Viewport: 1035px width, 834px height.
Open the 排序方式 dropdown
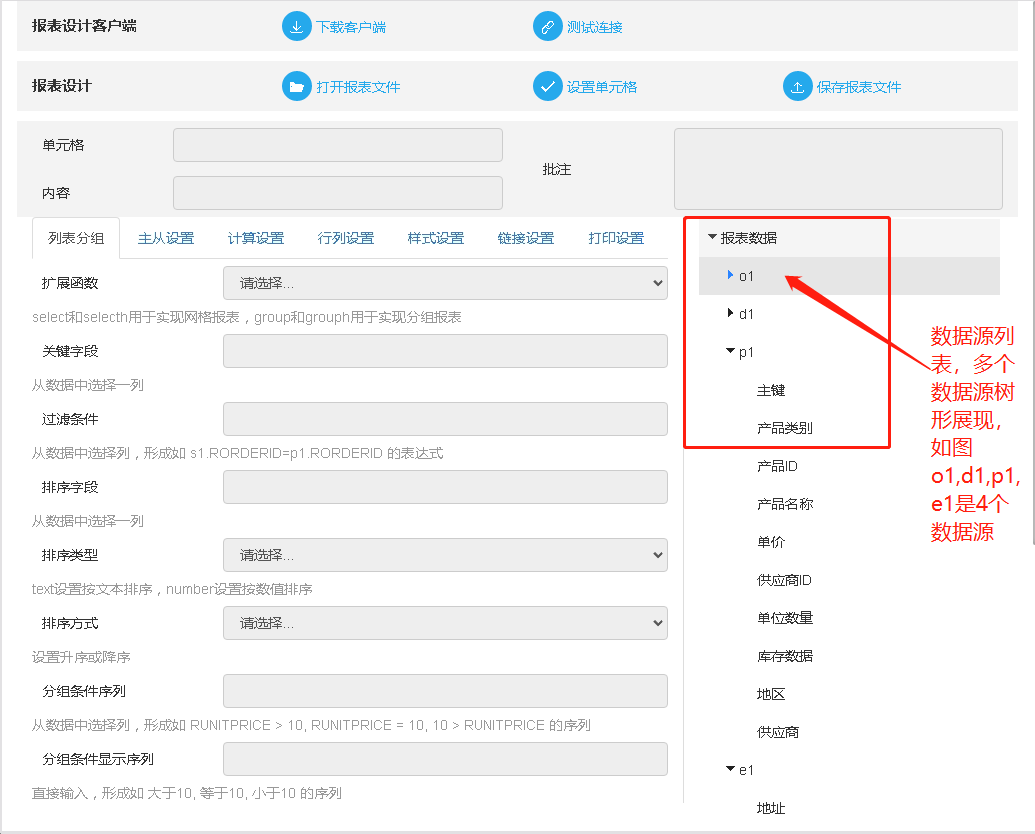click(445, 623)
